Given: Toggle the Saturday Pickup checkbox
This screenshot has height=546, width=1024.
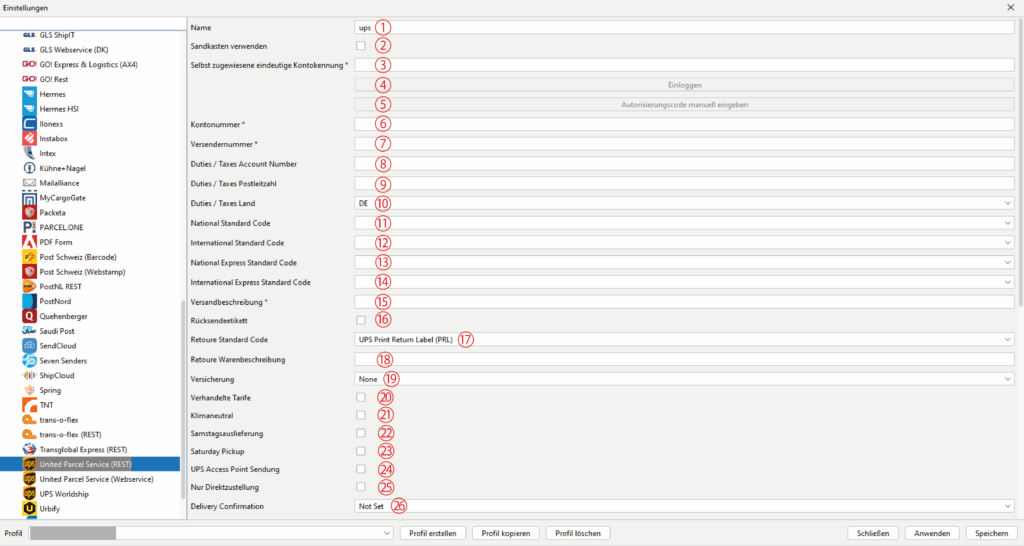Looking at the screenshot, I should coord(360,451).
